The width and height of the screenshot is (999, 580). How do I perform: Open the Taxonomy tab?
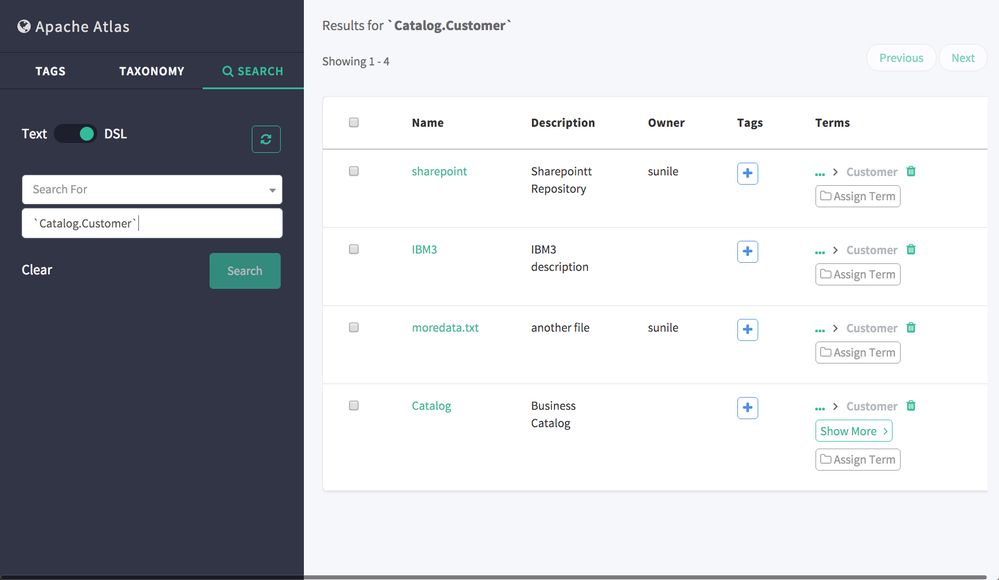152,71
